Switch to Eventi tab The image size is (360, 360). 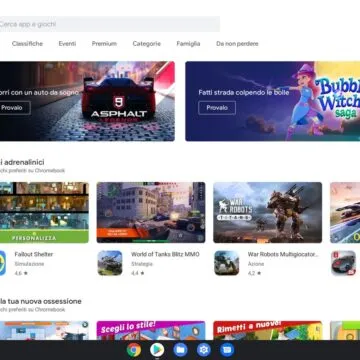(67, 44)
